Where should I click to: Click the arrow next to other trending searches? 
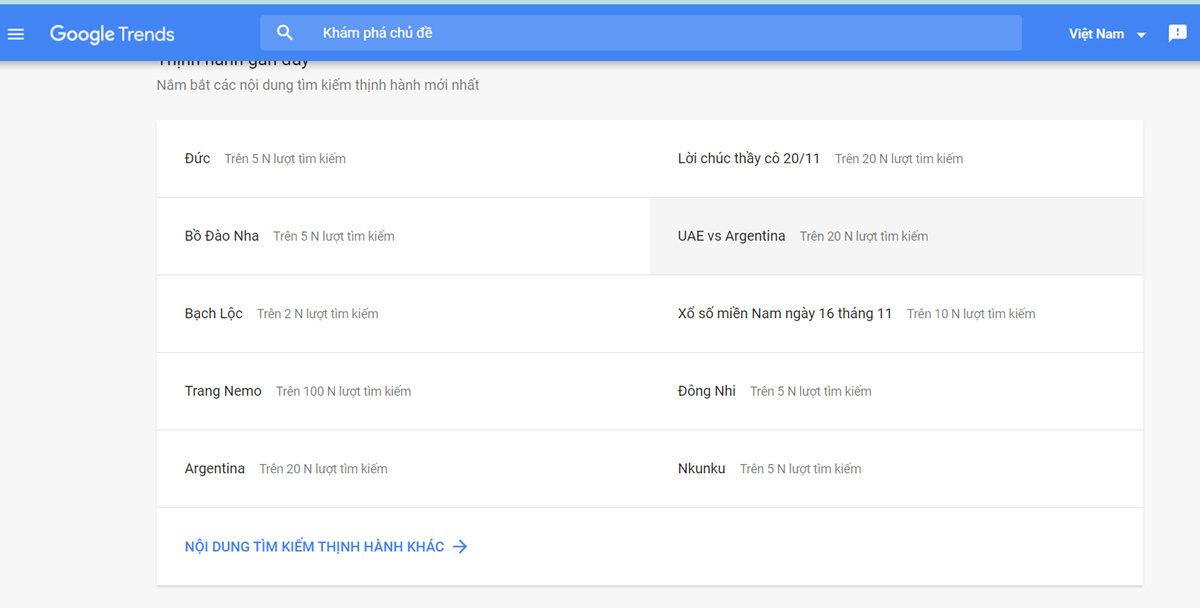460,546
